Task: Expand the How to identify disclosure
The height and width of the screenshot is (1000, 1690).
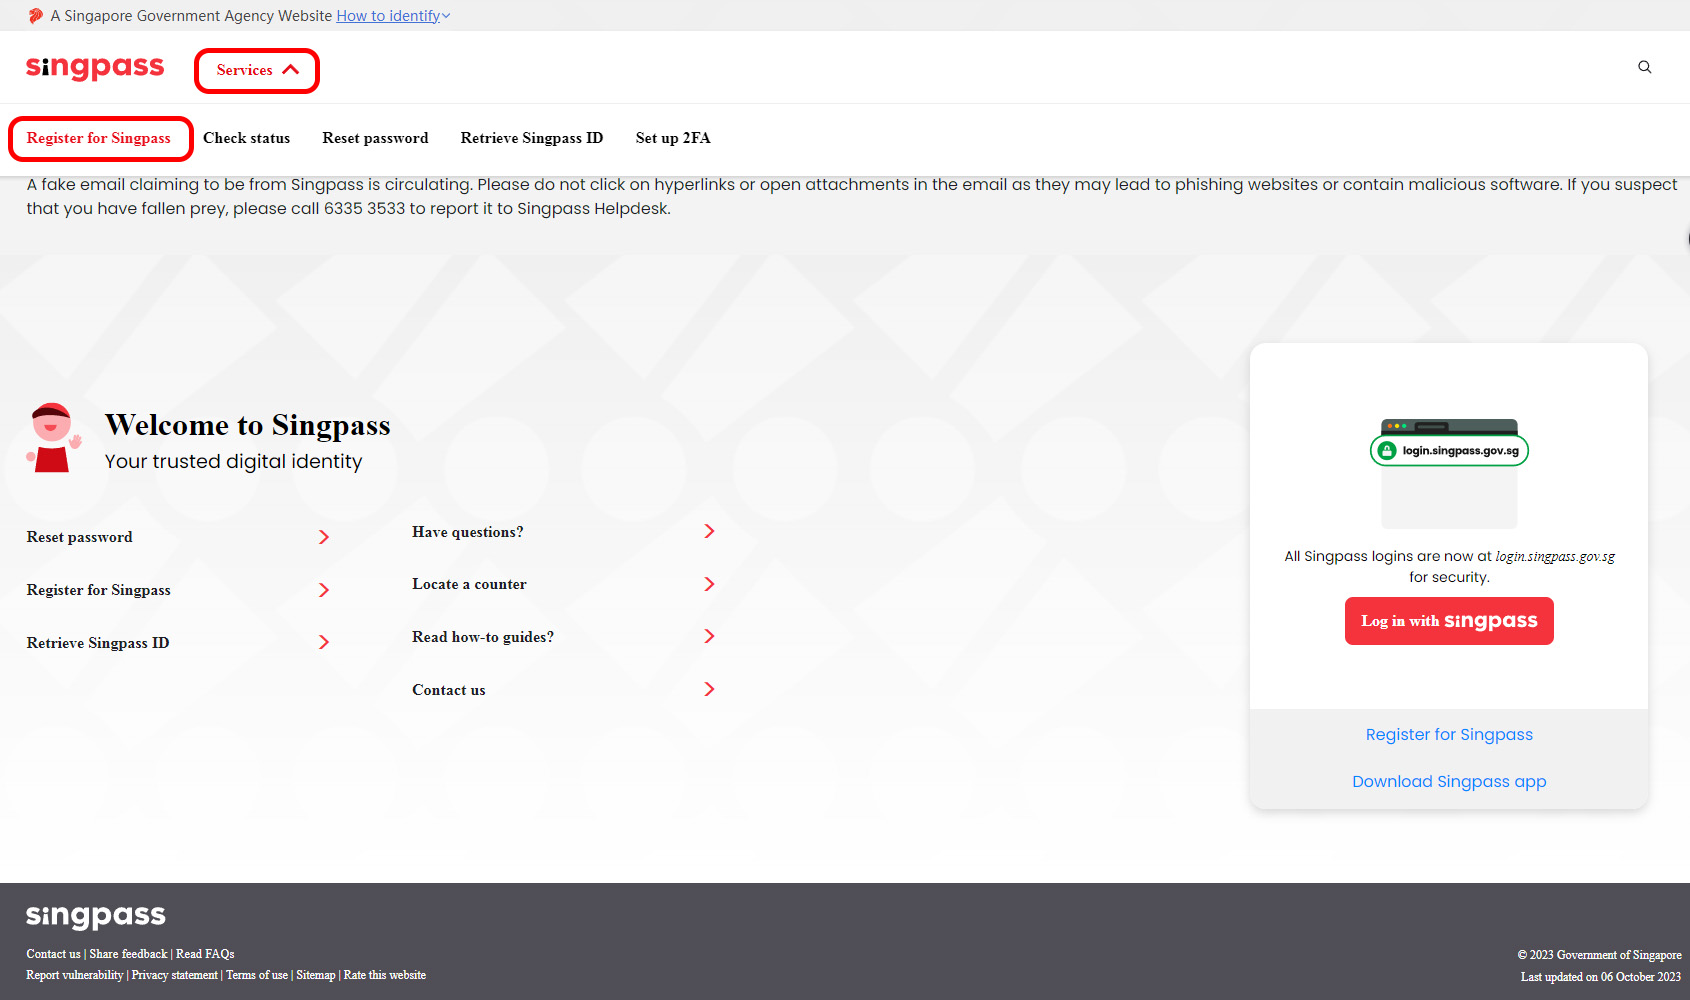Action: pyautogui.click(x=393, y=16)
